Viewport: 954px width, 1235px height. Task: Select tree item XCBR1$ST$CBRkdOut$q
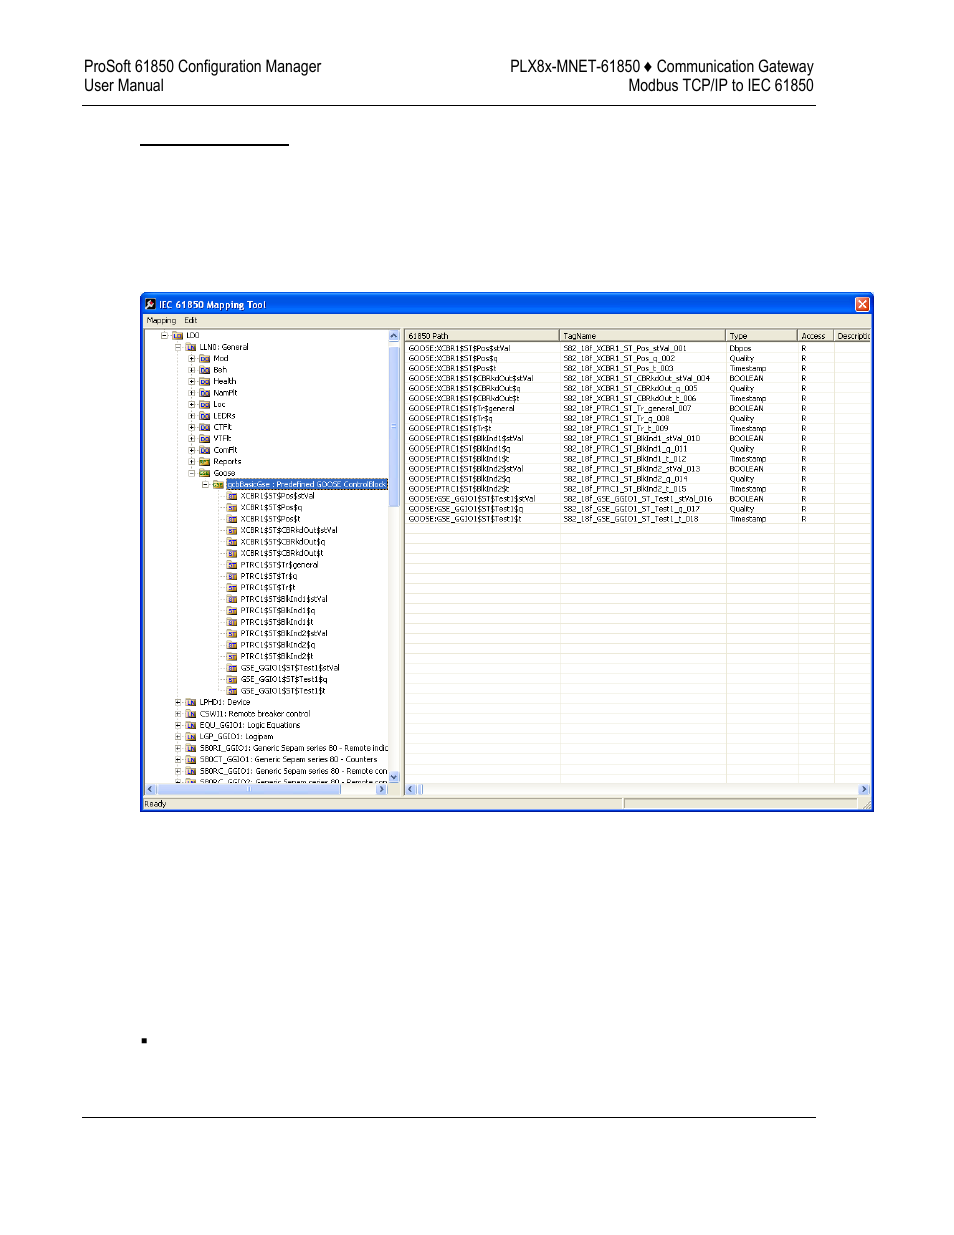click(x=282, y=542)
